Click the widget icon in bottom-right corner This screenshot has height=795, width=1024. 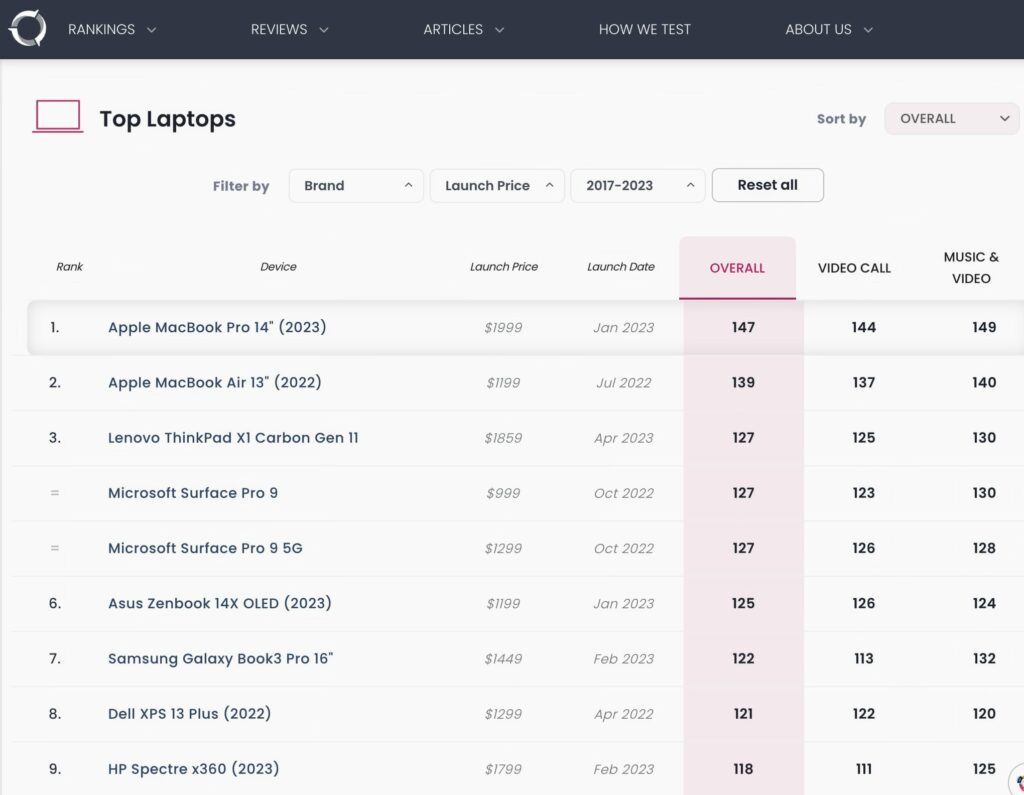click(x=1016, y=782)
